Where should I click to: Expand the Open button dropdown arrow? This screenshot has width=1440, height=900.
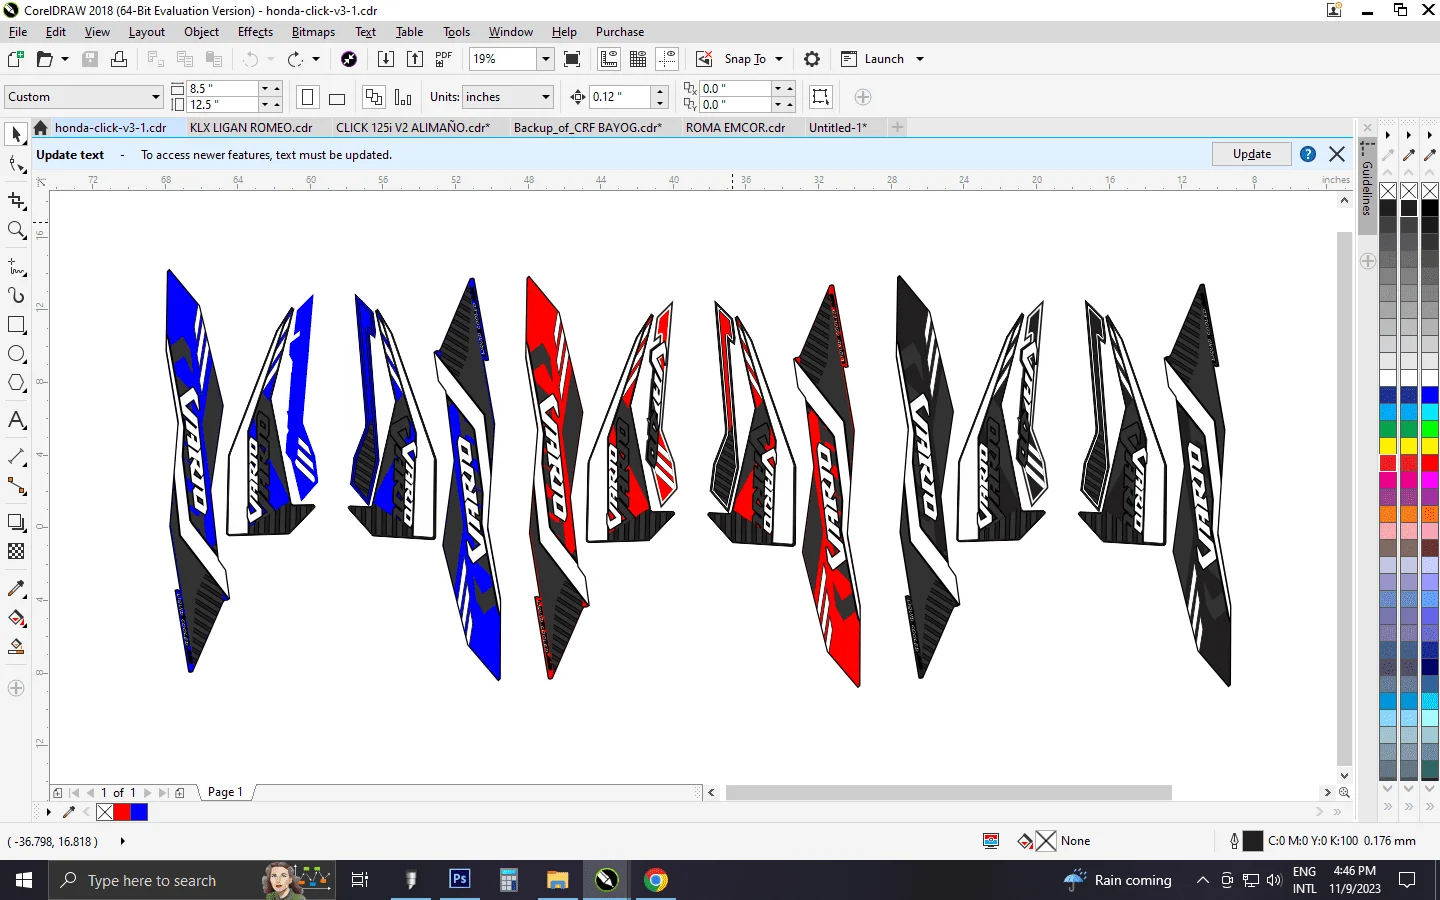pyautogui.click(x=65, y=59)
